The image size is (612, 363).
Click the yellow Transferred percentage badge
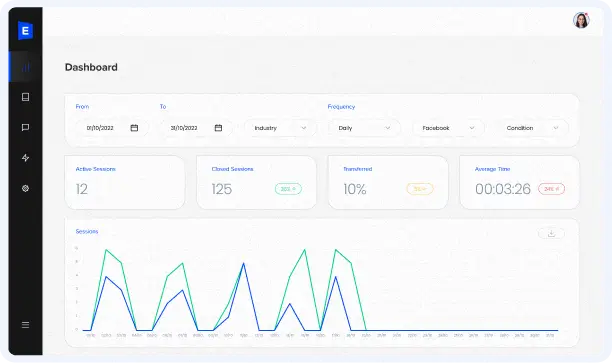click(420, 189)
